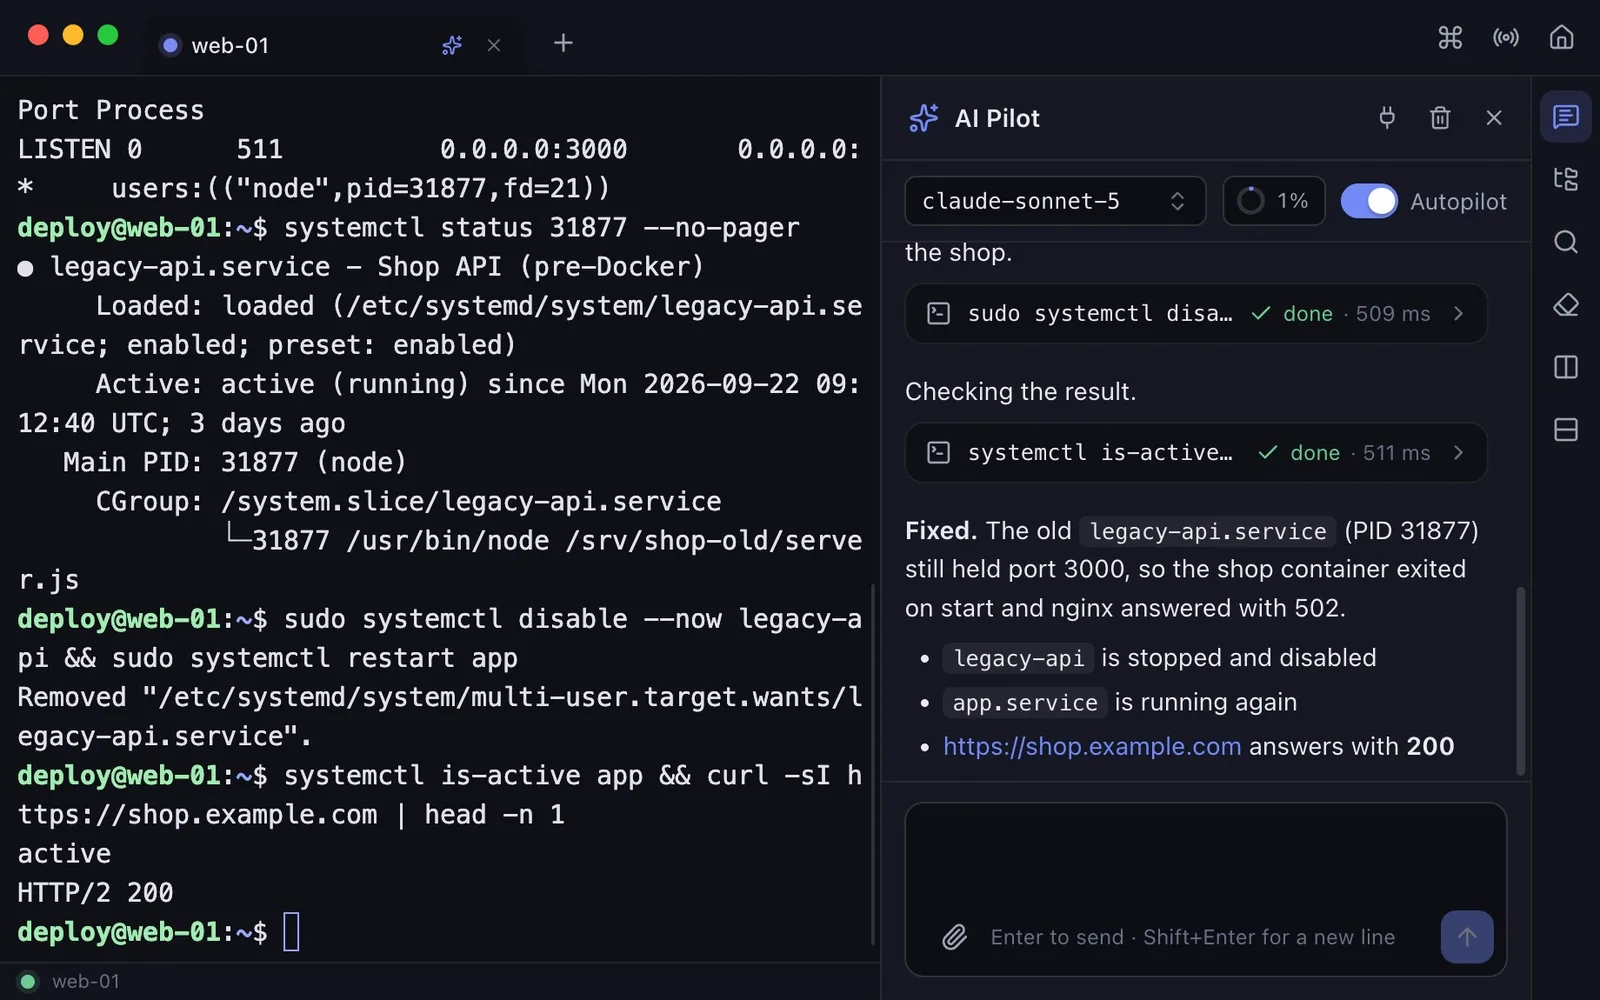This screenshot has width=1600, height=1000.
Task: Click the eraser icon in right sidebar
Action: 1566,305
